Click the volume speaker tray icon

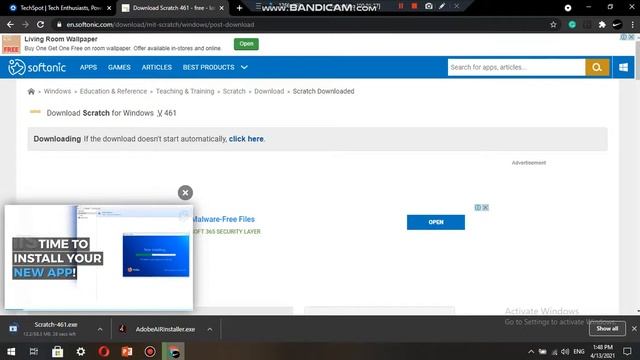[x=565, y=351]
